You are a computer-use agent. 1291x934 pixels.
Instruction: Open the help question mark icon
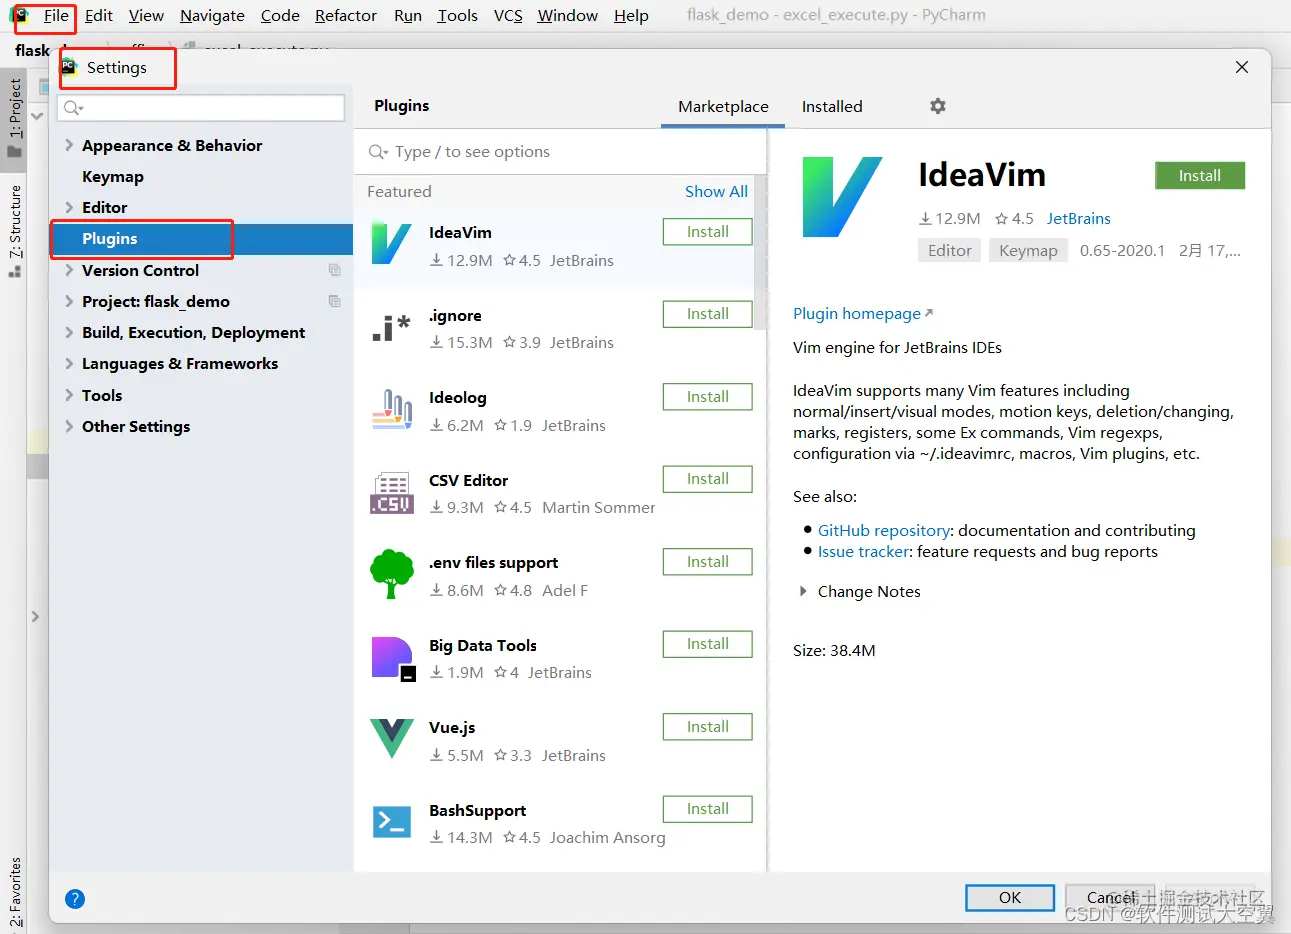(x=75, y=898)
